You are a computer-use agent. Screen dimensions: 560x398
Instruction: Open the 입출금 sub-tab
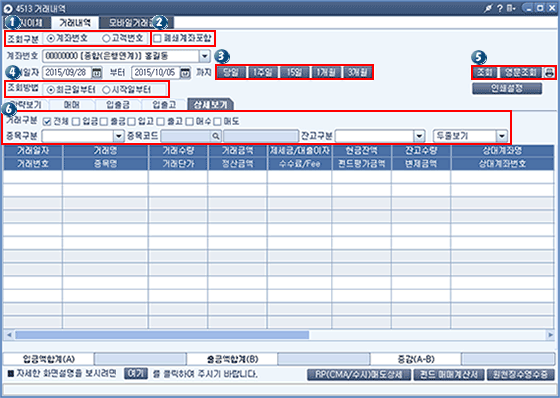click(118, 105)
